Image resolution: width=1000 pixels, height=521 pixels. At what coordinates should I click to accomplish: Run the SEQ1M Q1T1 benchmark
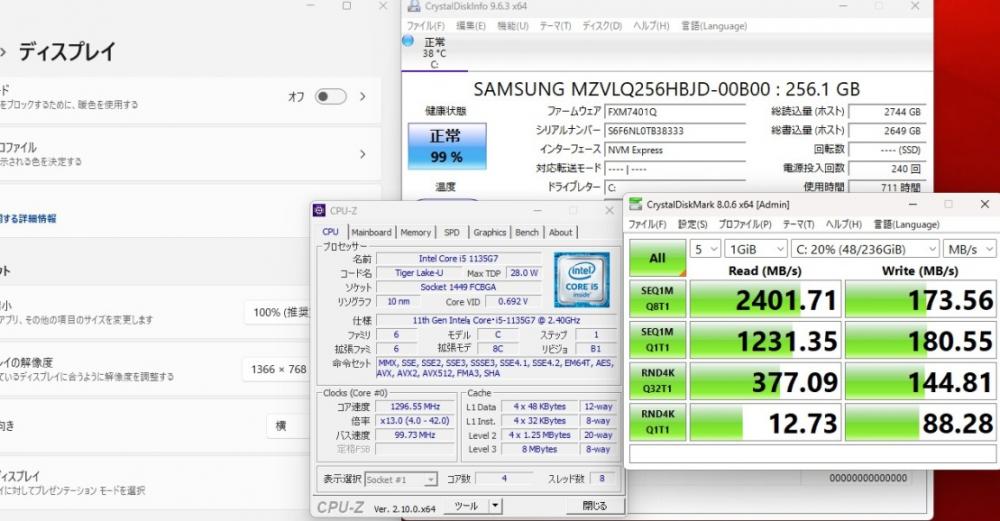(x=658, y=340)
